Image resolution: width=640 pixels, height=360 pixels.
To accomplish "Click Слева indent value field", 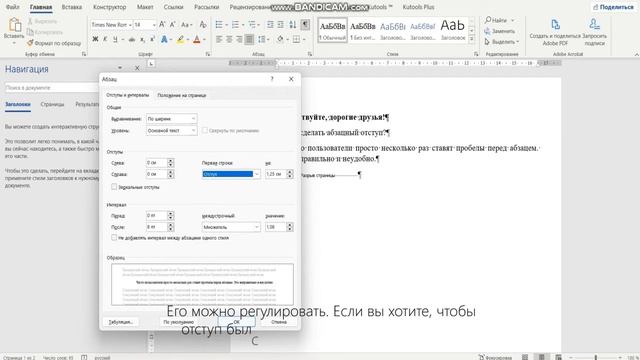I will (156, 163).
